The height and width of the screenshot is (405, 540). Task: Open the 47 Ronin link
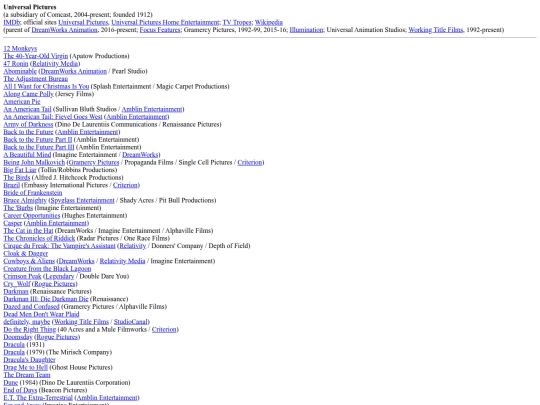click(x=16, y=64)
